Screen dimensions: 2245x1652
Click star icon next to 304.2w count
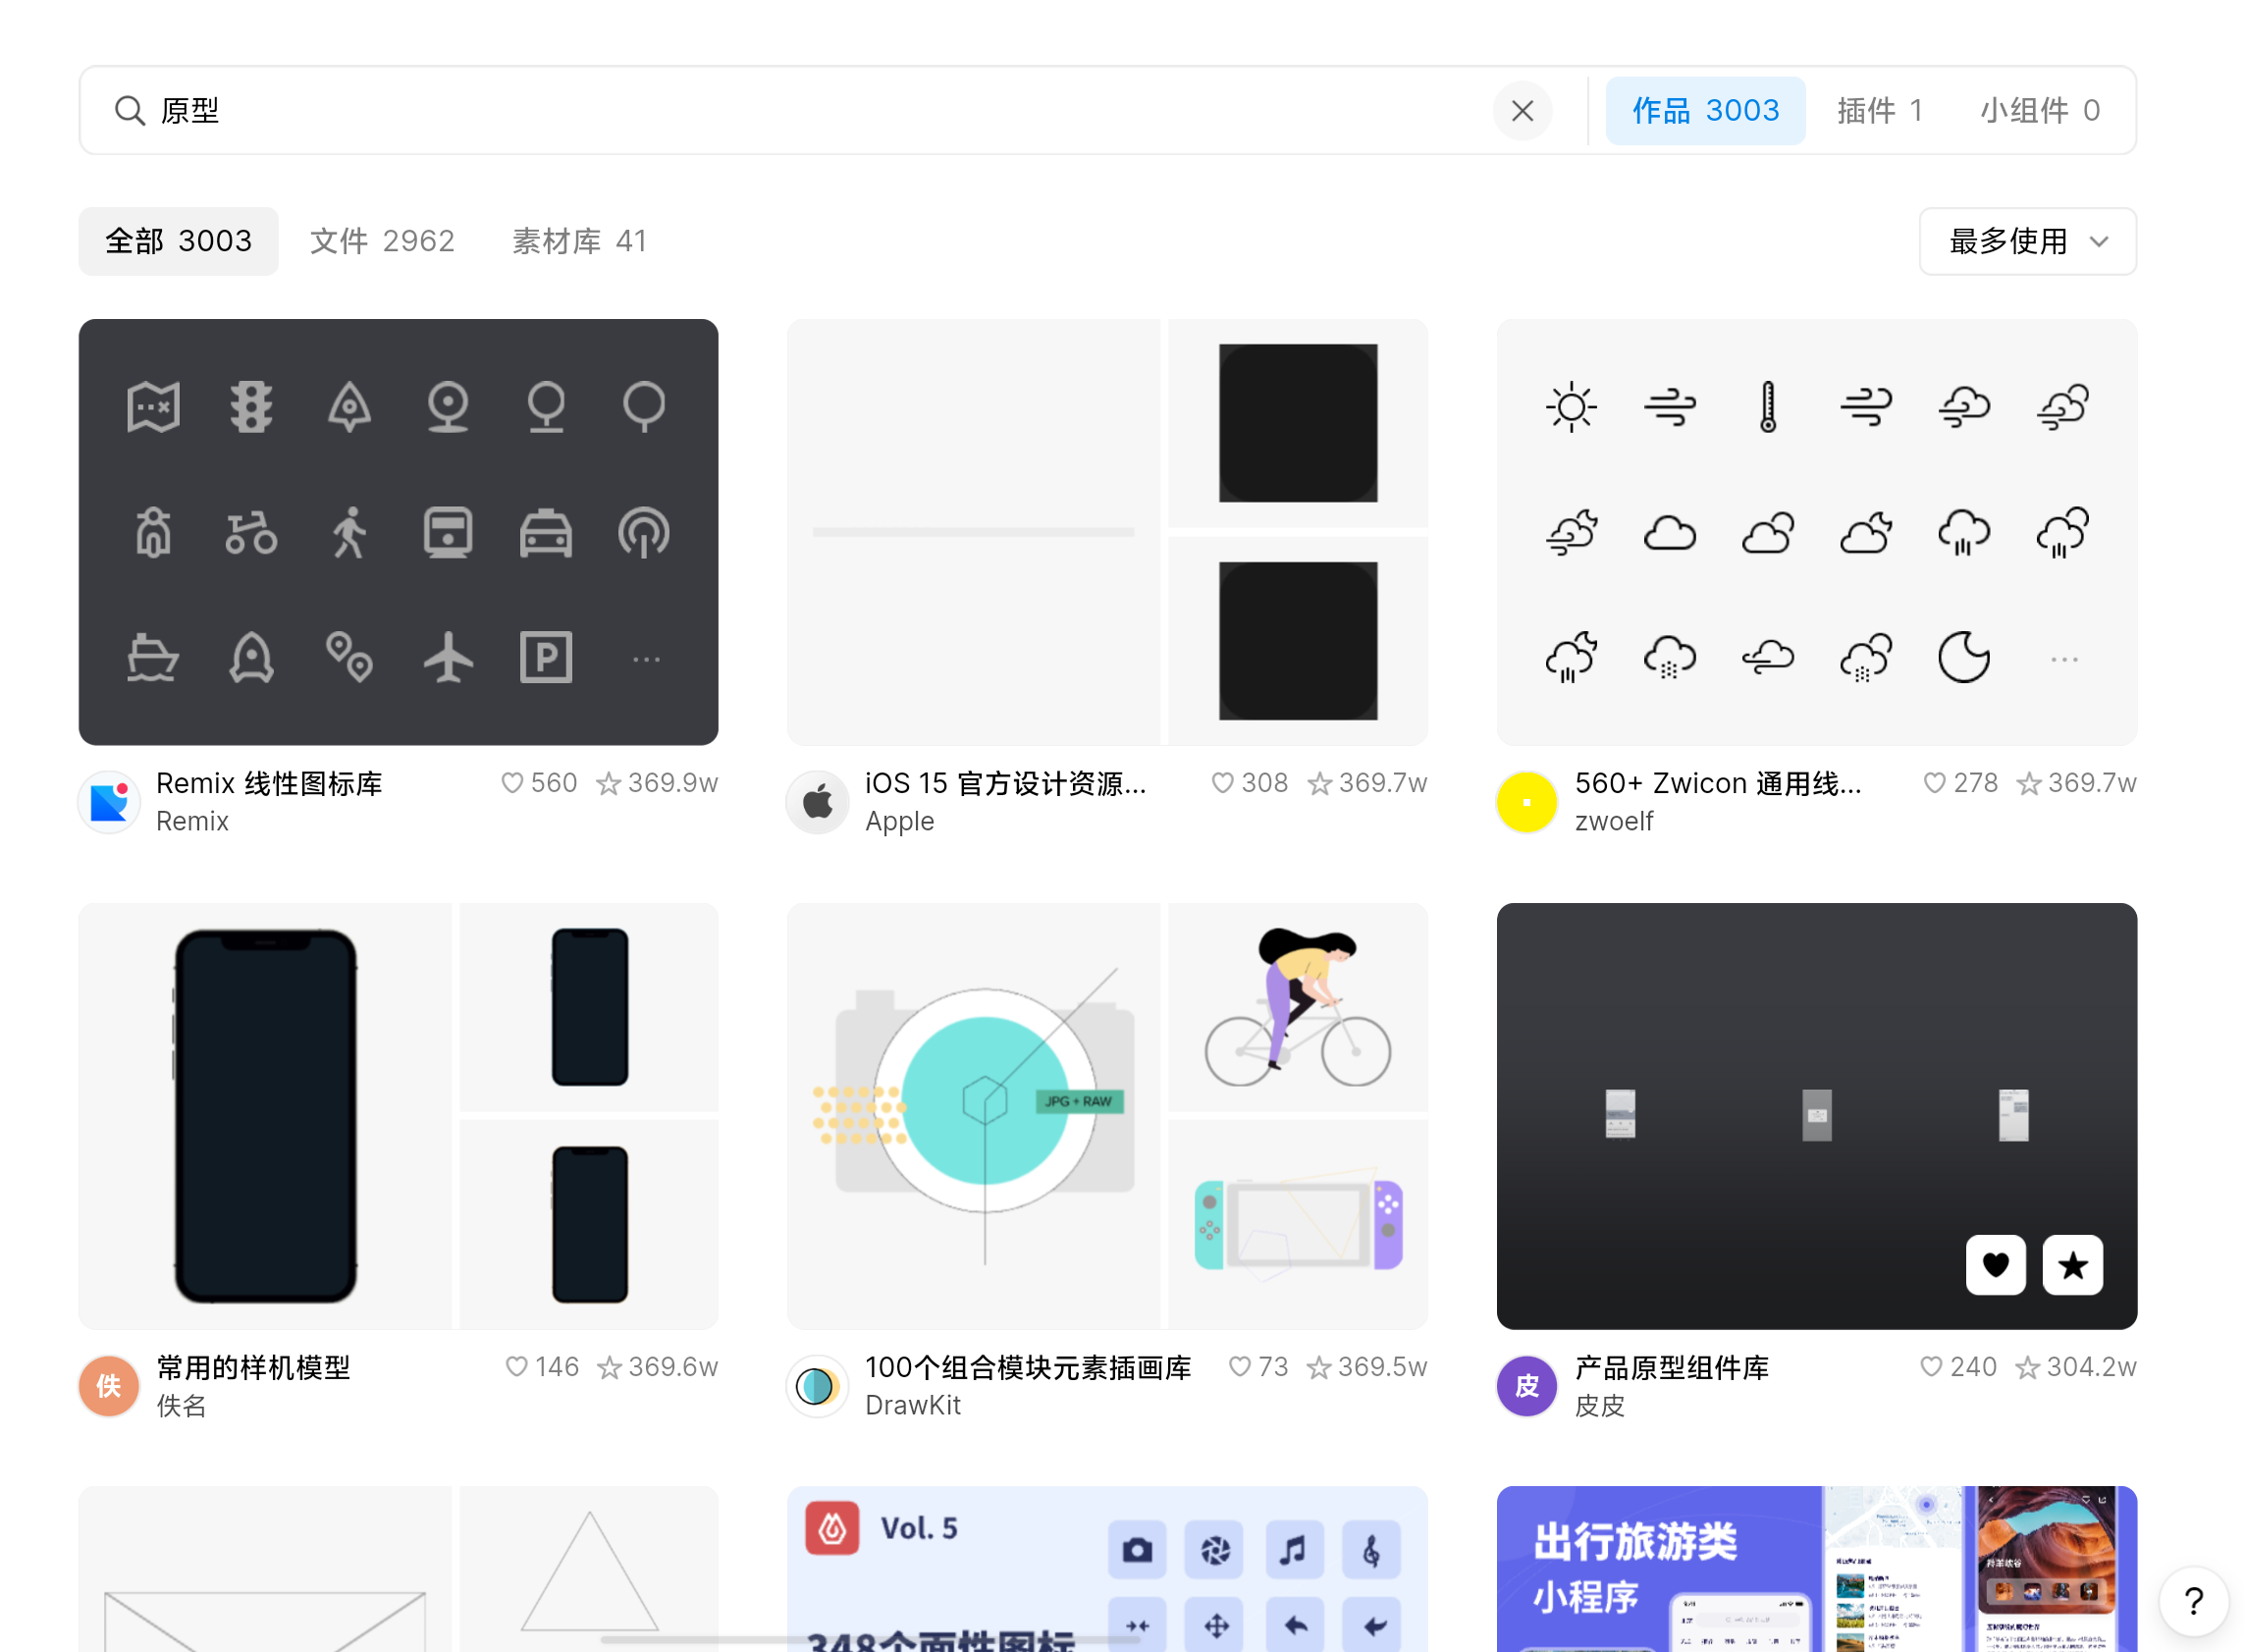point(2027,1367)
